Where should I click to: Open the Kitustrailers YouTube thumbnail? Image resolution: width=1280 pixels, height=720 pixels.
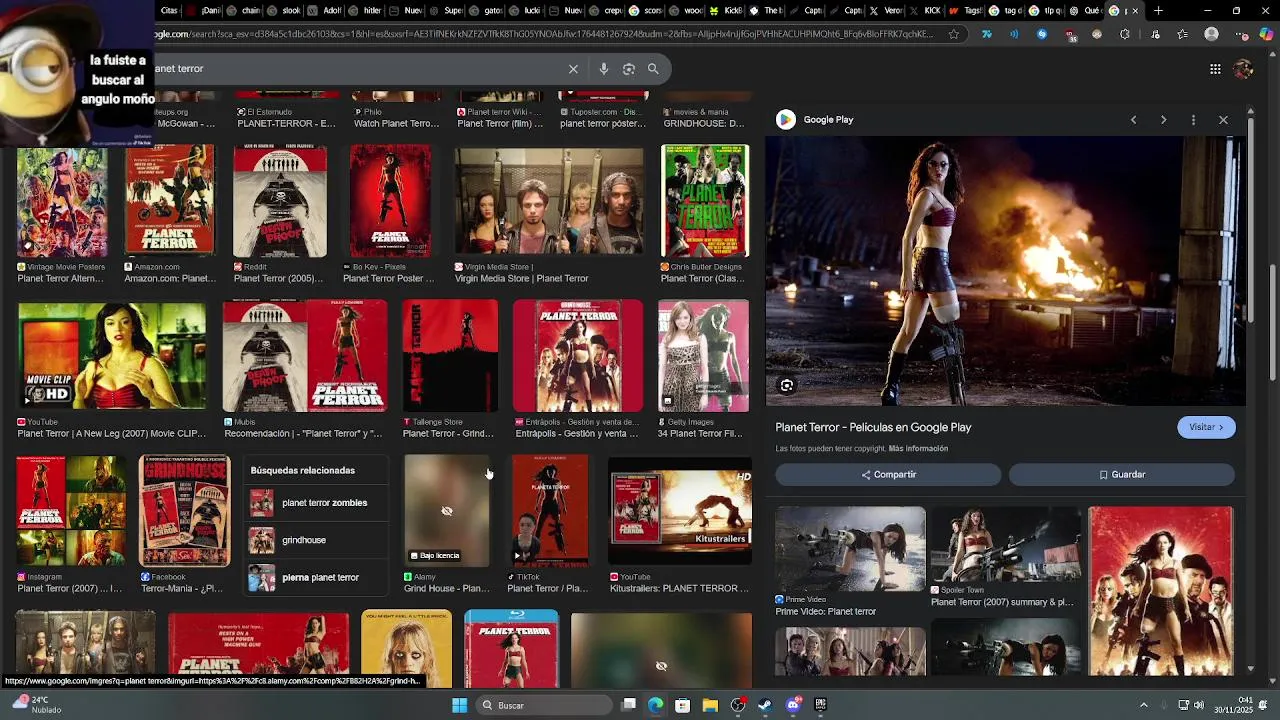point(680,511)
